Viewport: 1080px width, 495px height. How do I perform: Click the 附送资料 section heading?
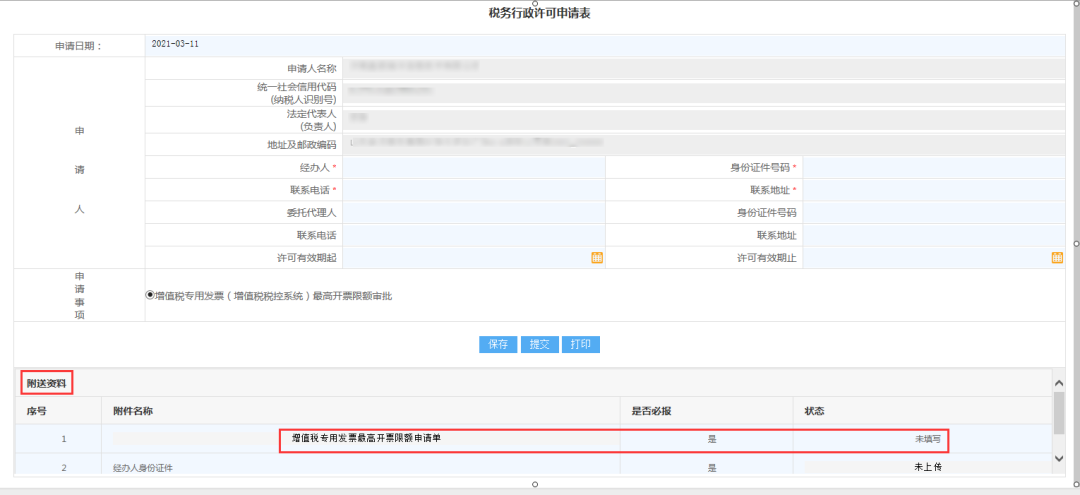(47, 382)
